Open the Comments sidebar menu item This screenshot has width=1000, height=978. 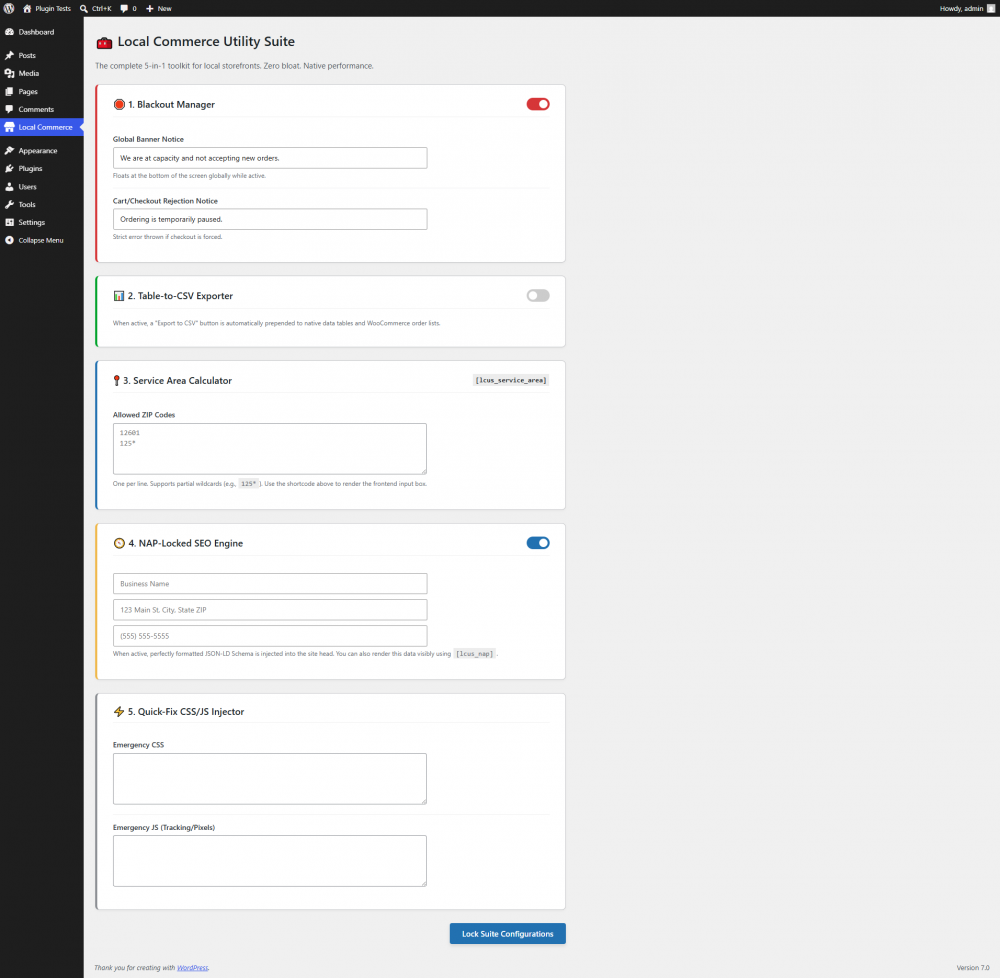[x=41, y=110]
